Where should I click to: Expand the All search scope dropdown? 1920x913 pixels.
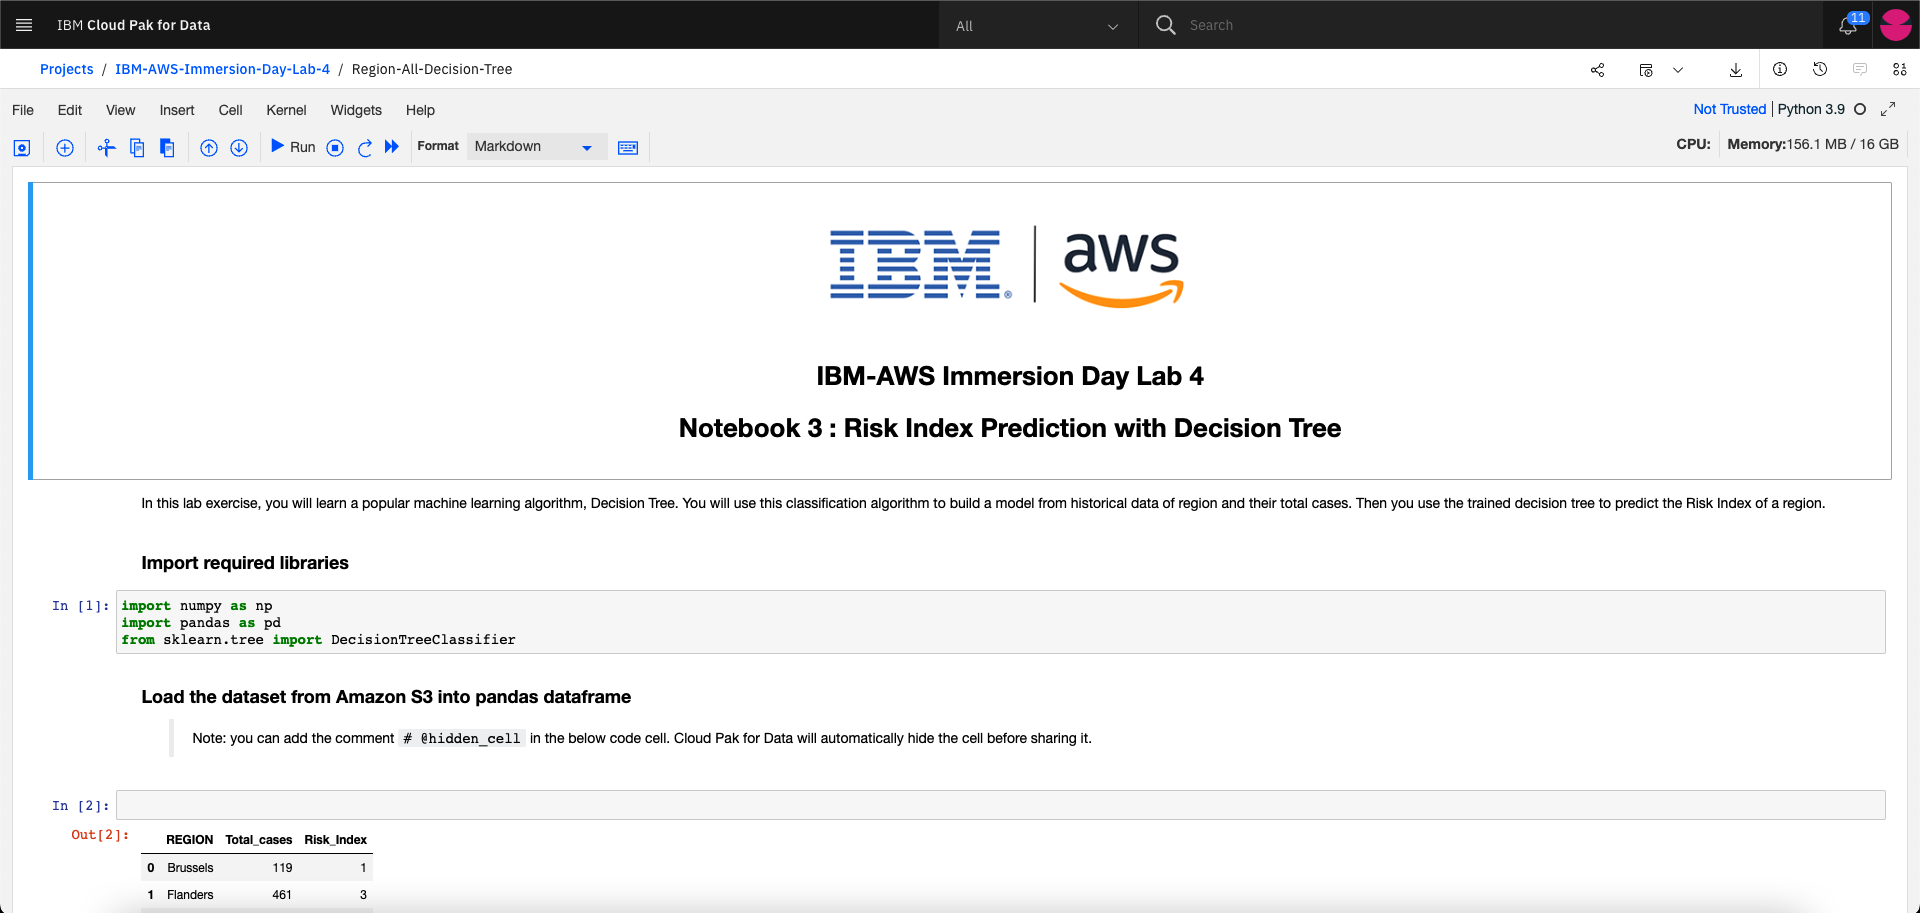point(1038,25)
